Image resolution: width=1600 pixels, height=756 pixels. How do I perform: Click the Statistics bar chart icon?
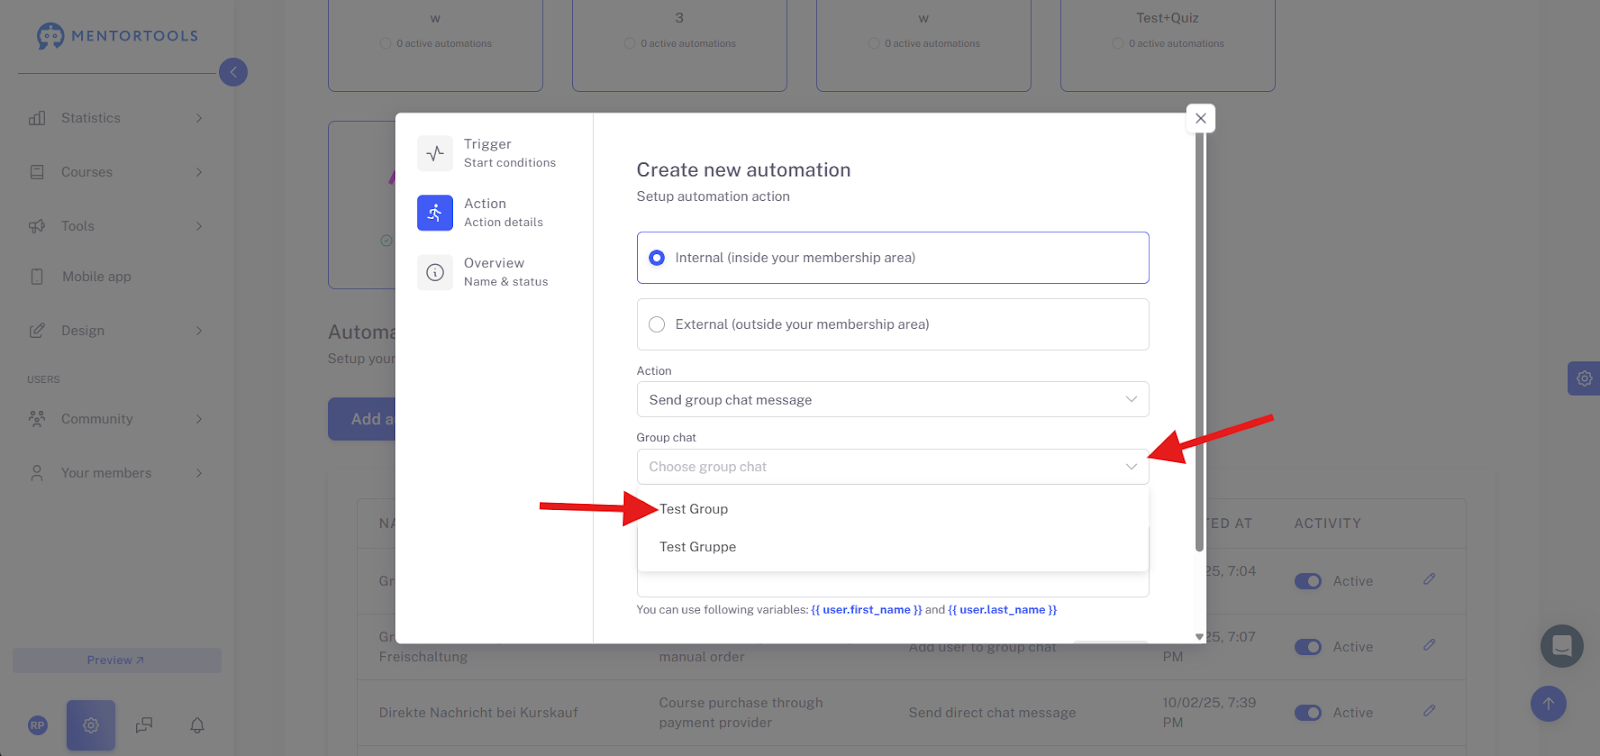coord(37,118)
